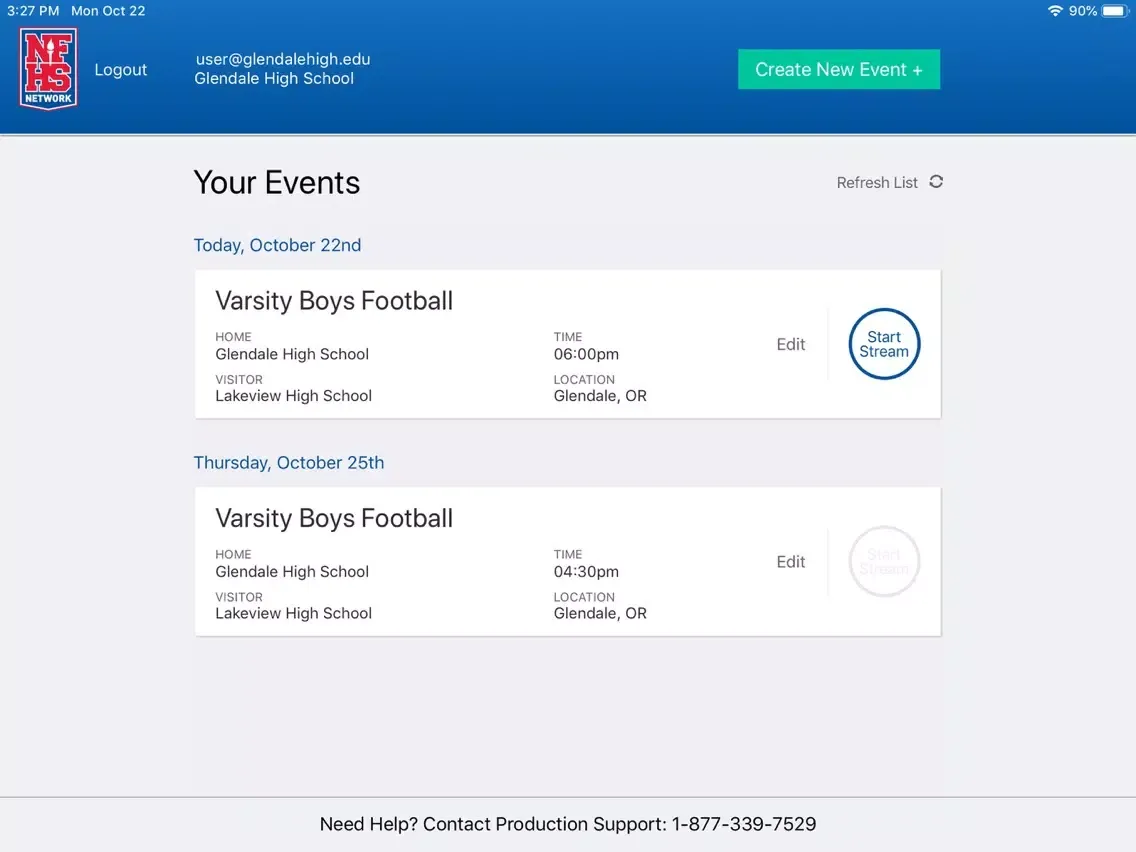The height and width of the screenshot is (852, 1136).
Task: Edit the 06:00pm Varsity Boys Football event
Action: pos(790,344)
